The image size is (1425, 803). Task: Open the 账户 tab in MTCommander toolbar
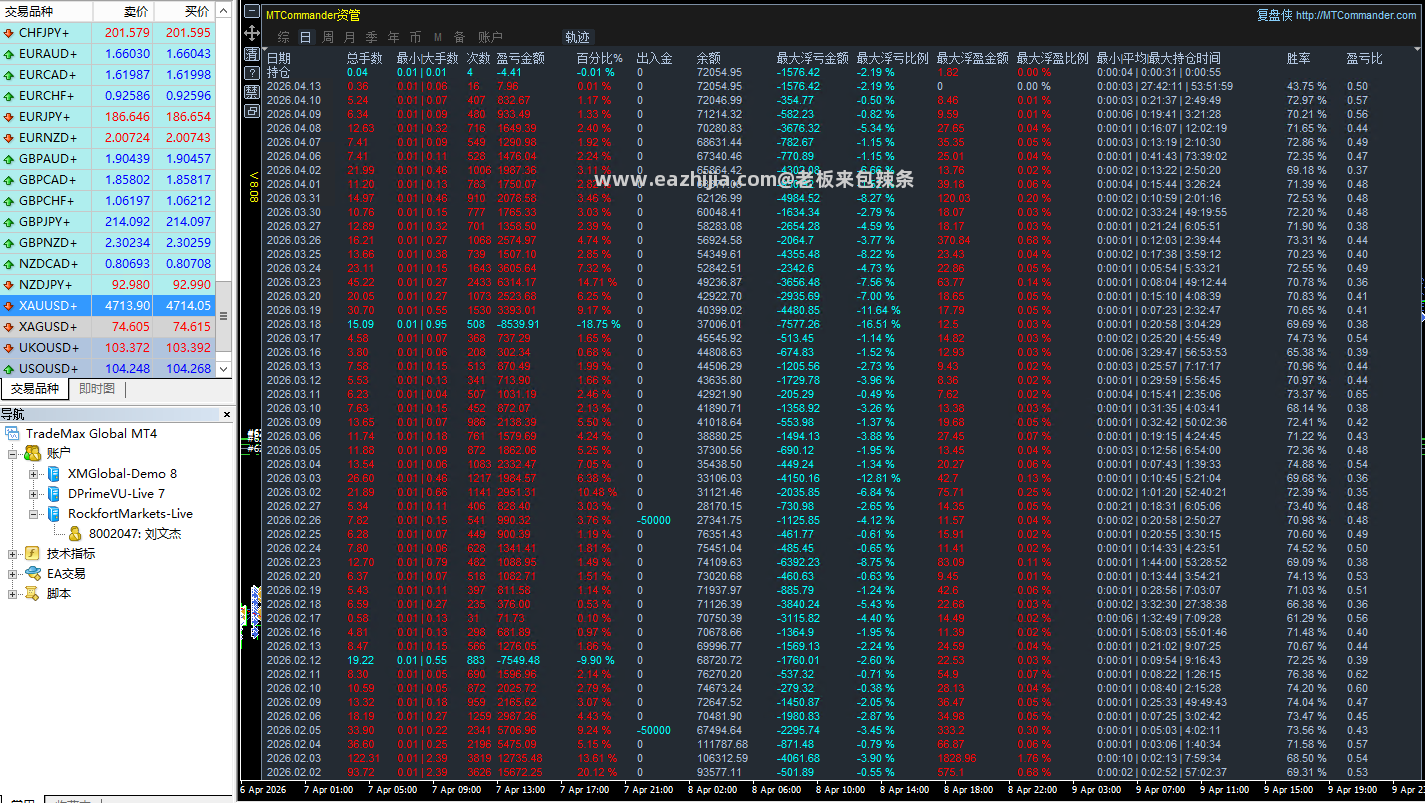click(x=490, y=38)
